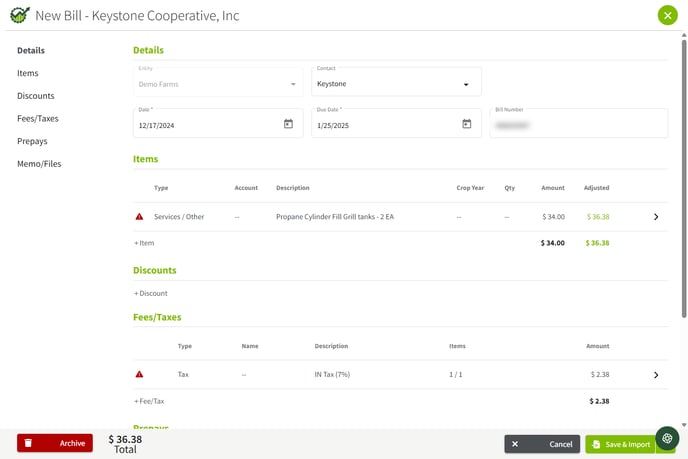This screenshot has width=688, height=459.
Task: Click the Qty column header
Action: click(509, 188)
